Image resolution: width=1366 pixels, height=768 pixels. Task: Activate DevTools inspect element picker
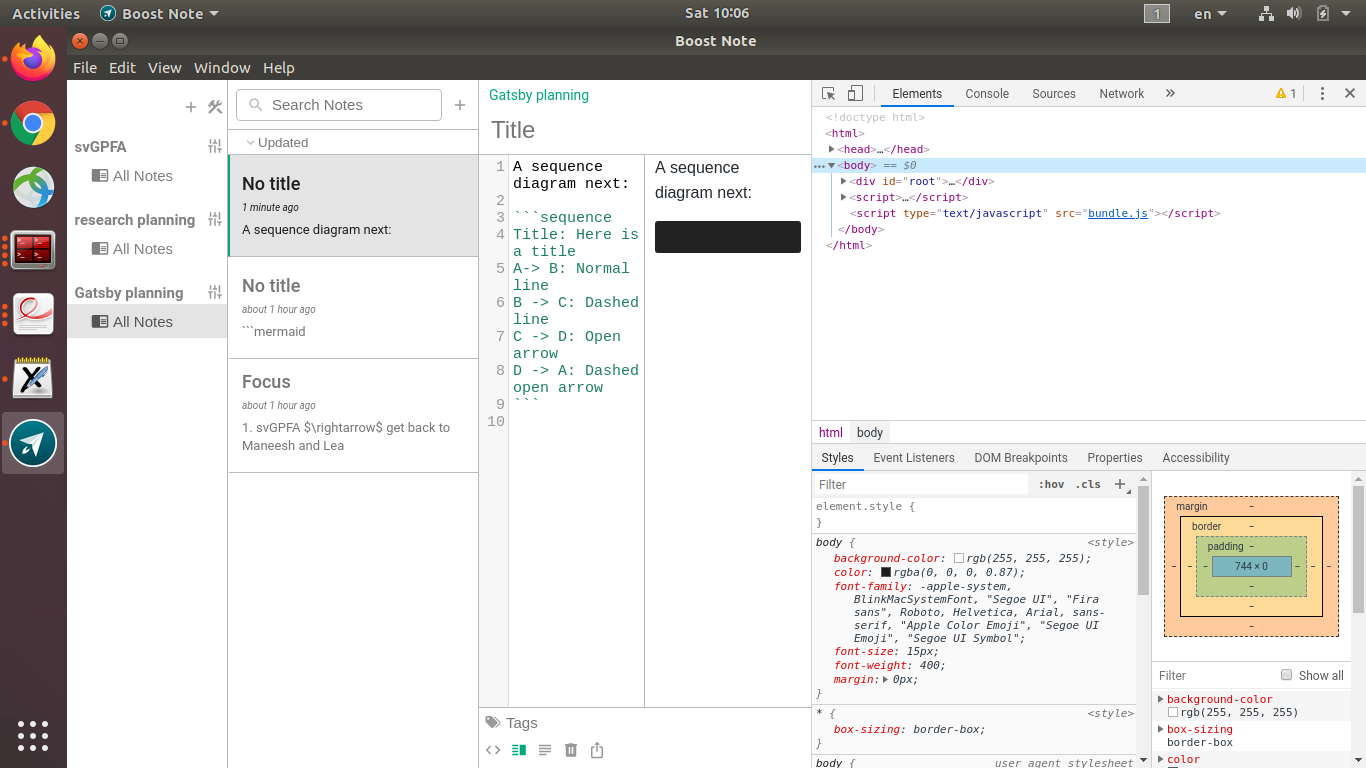pyautogui.click(x=829, y=93)
